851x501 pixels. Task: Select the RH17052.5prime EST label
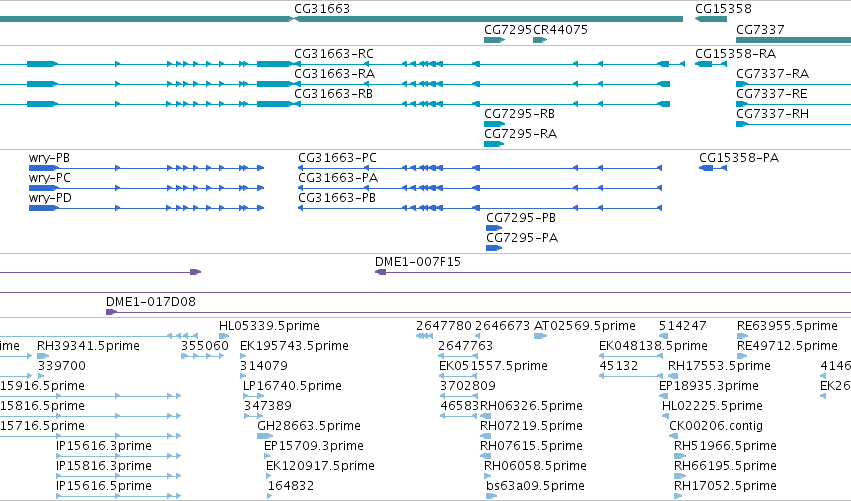click(x=725, y=486)
